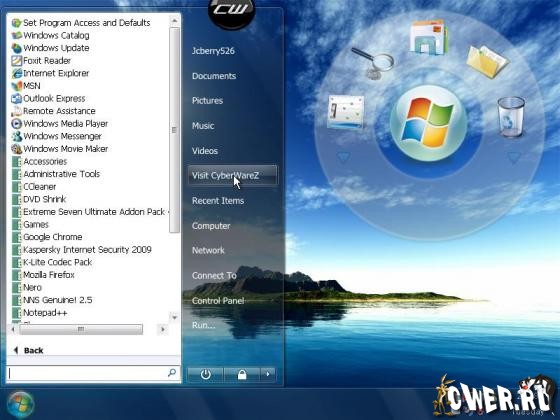Image resolution: width=560 pixels, height=420 pixels.
Task: Expand the Google Chrome folder
Action: coord(47,237)
